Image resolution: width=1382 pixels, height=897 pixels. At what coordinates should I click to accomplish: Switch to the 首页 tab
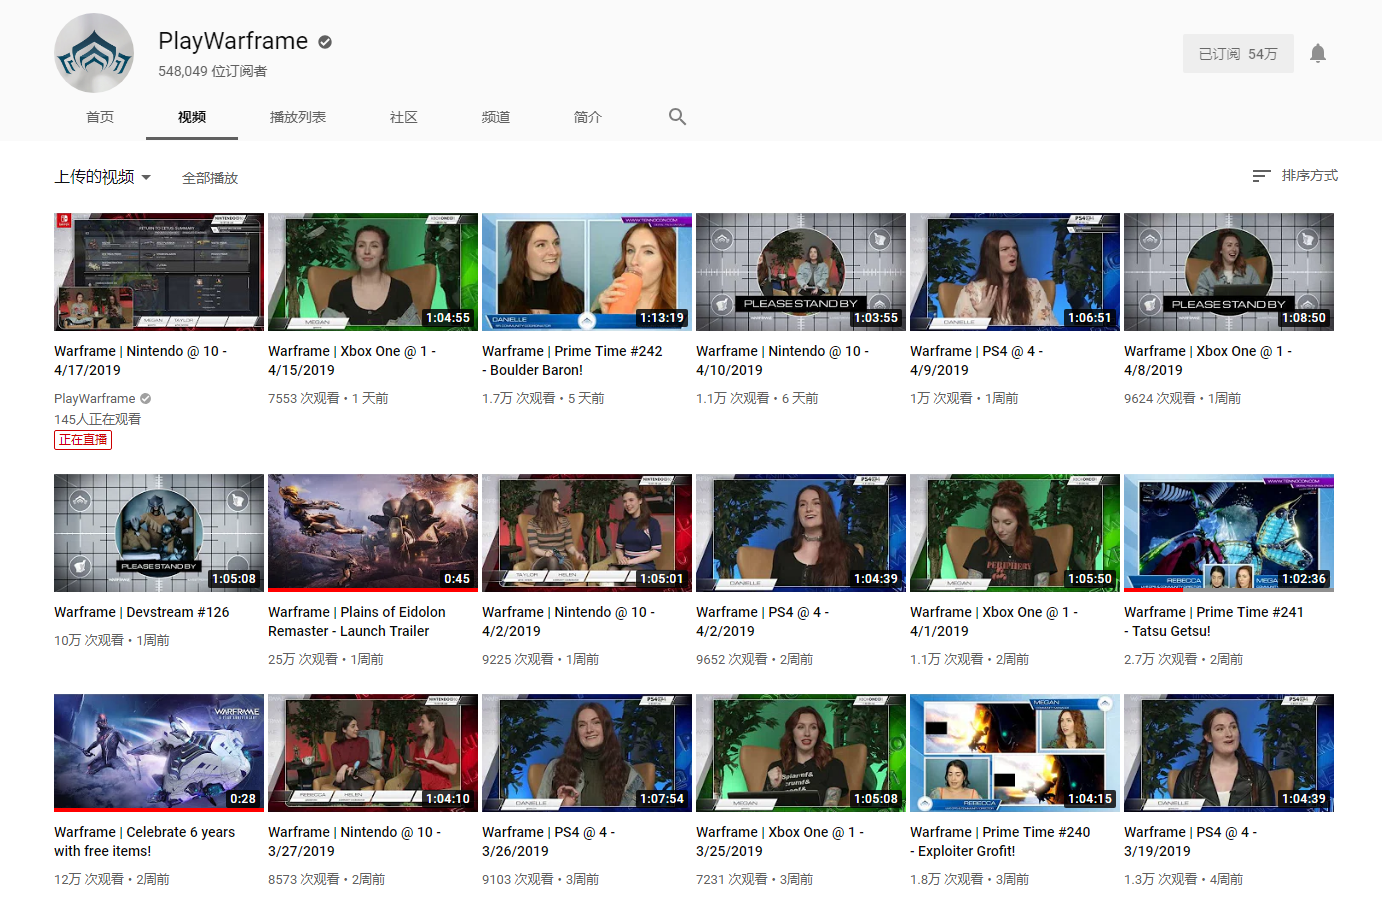100,117
